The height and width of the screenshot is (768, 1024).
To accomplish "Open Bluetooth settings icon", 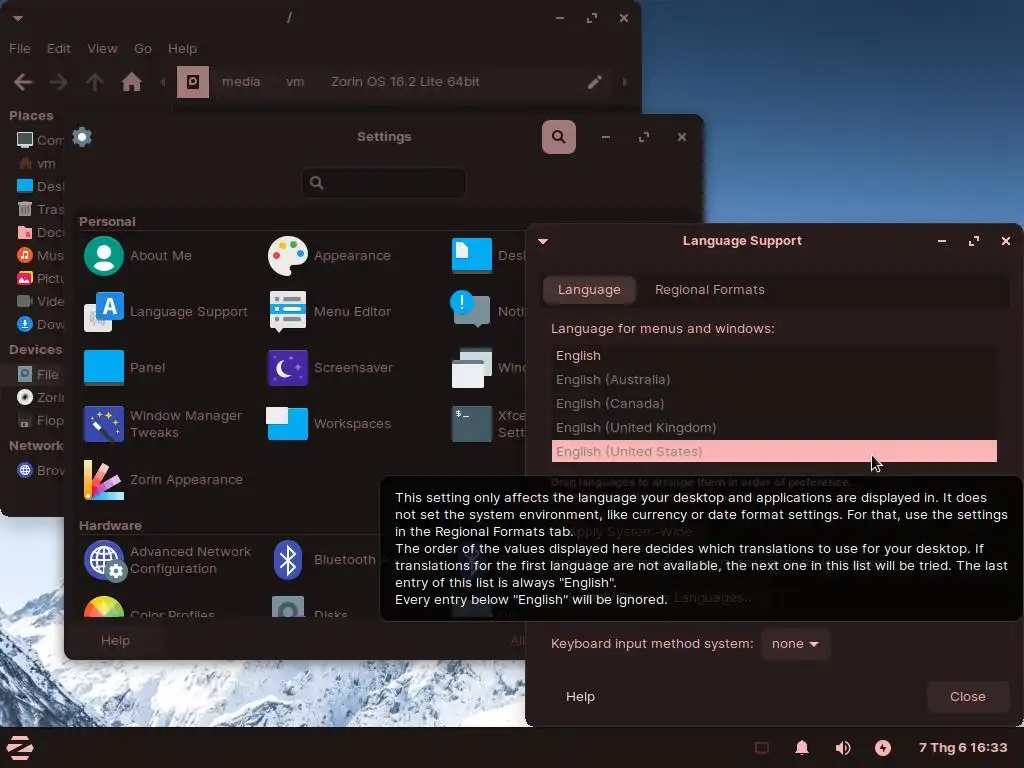I will point(287,560).
